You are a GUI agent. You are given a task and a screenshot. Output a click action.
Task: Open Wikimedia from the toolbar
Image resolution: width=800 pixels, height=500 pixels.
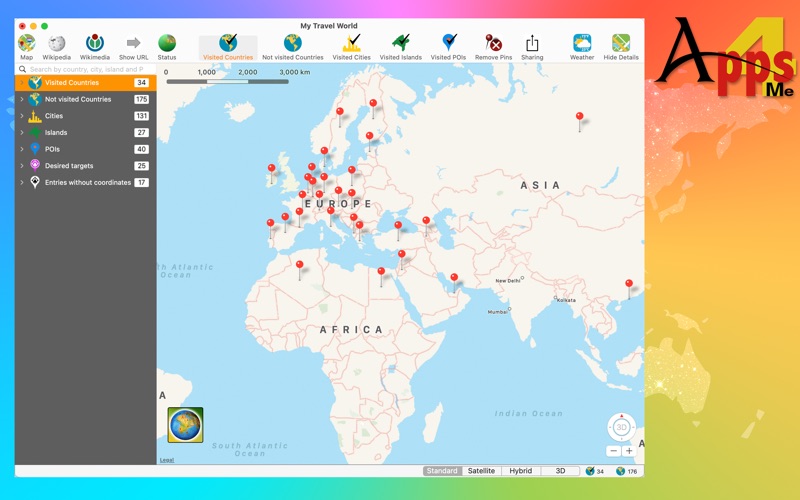click(95, 47)
